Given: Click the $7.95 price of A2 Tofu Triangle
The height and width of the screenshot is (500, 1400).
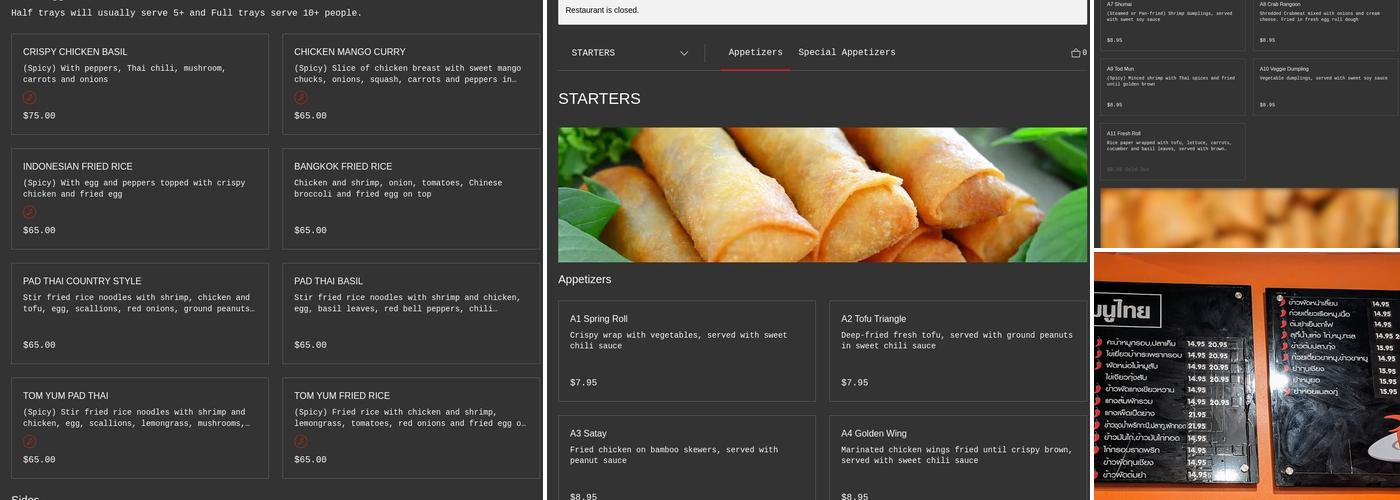Looking at the screenshot, I should [x=855, y=383].
